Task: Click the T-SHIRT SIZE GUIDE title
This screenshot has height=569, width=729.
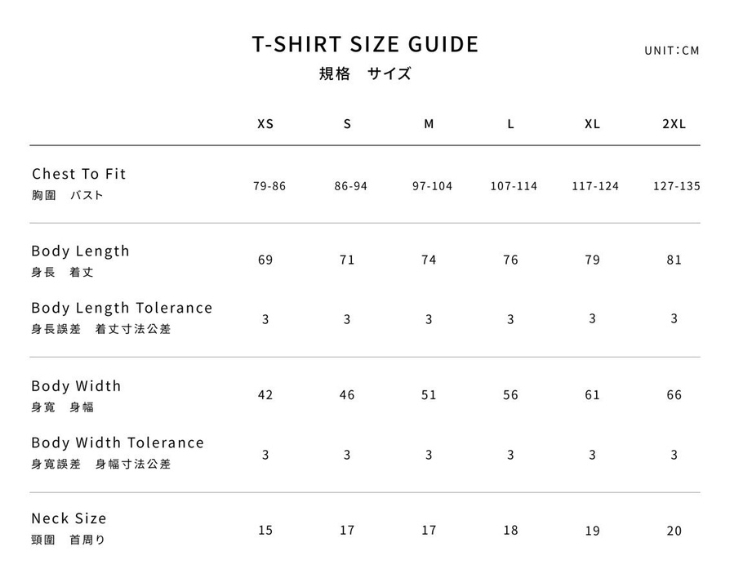Action: (x=365, y=45)
